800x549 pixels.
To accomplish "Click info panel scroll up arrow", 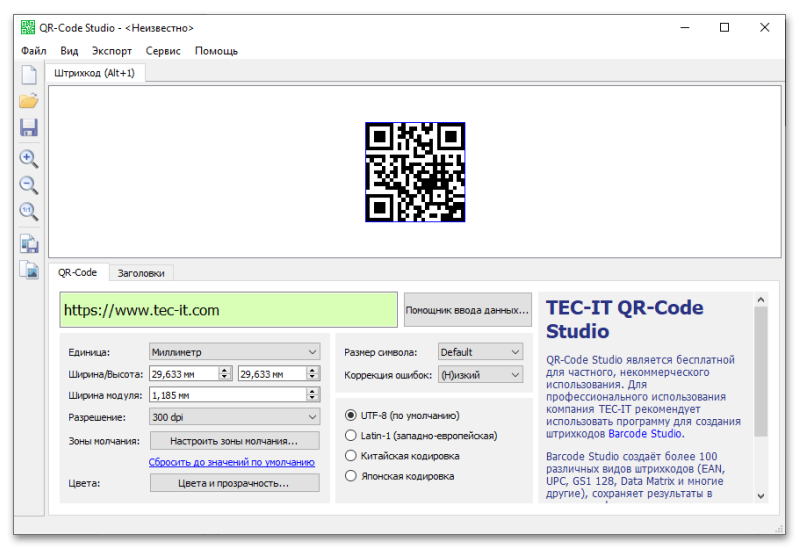I will pyautogui.click(x=761, y=300).
